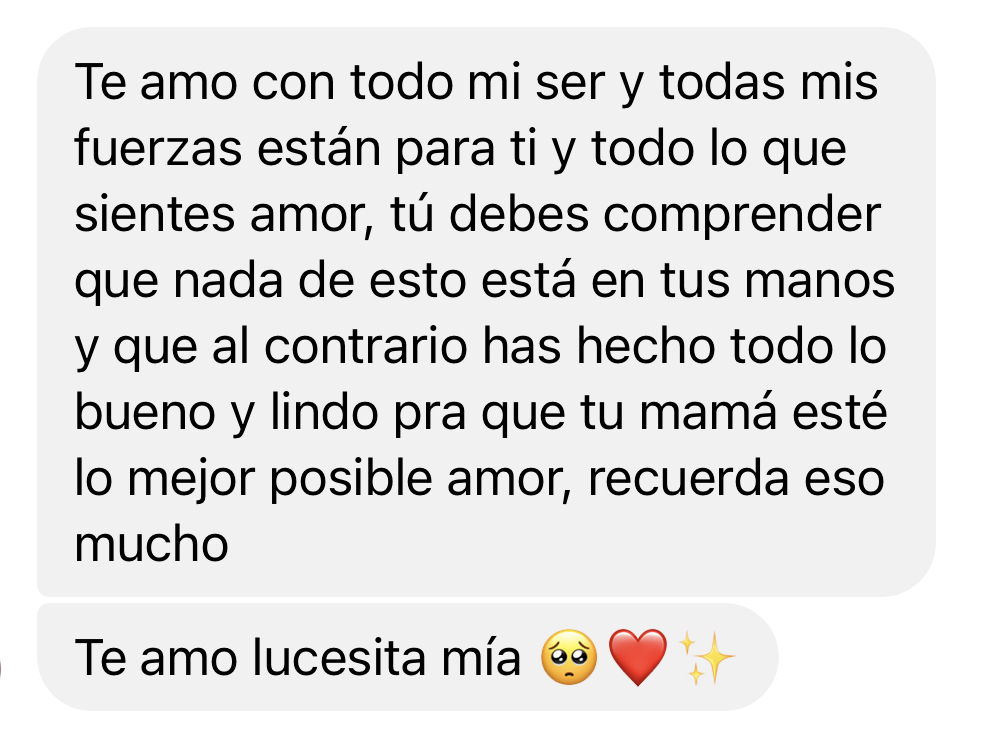The width and height of the screenshot is (984, 735).
Task: Click the word 'sientes' in the long message
Action: point(155,215)
